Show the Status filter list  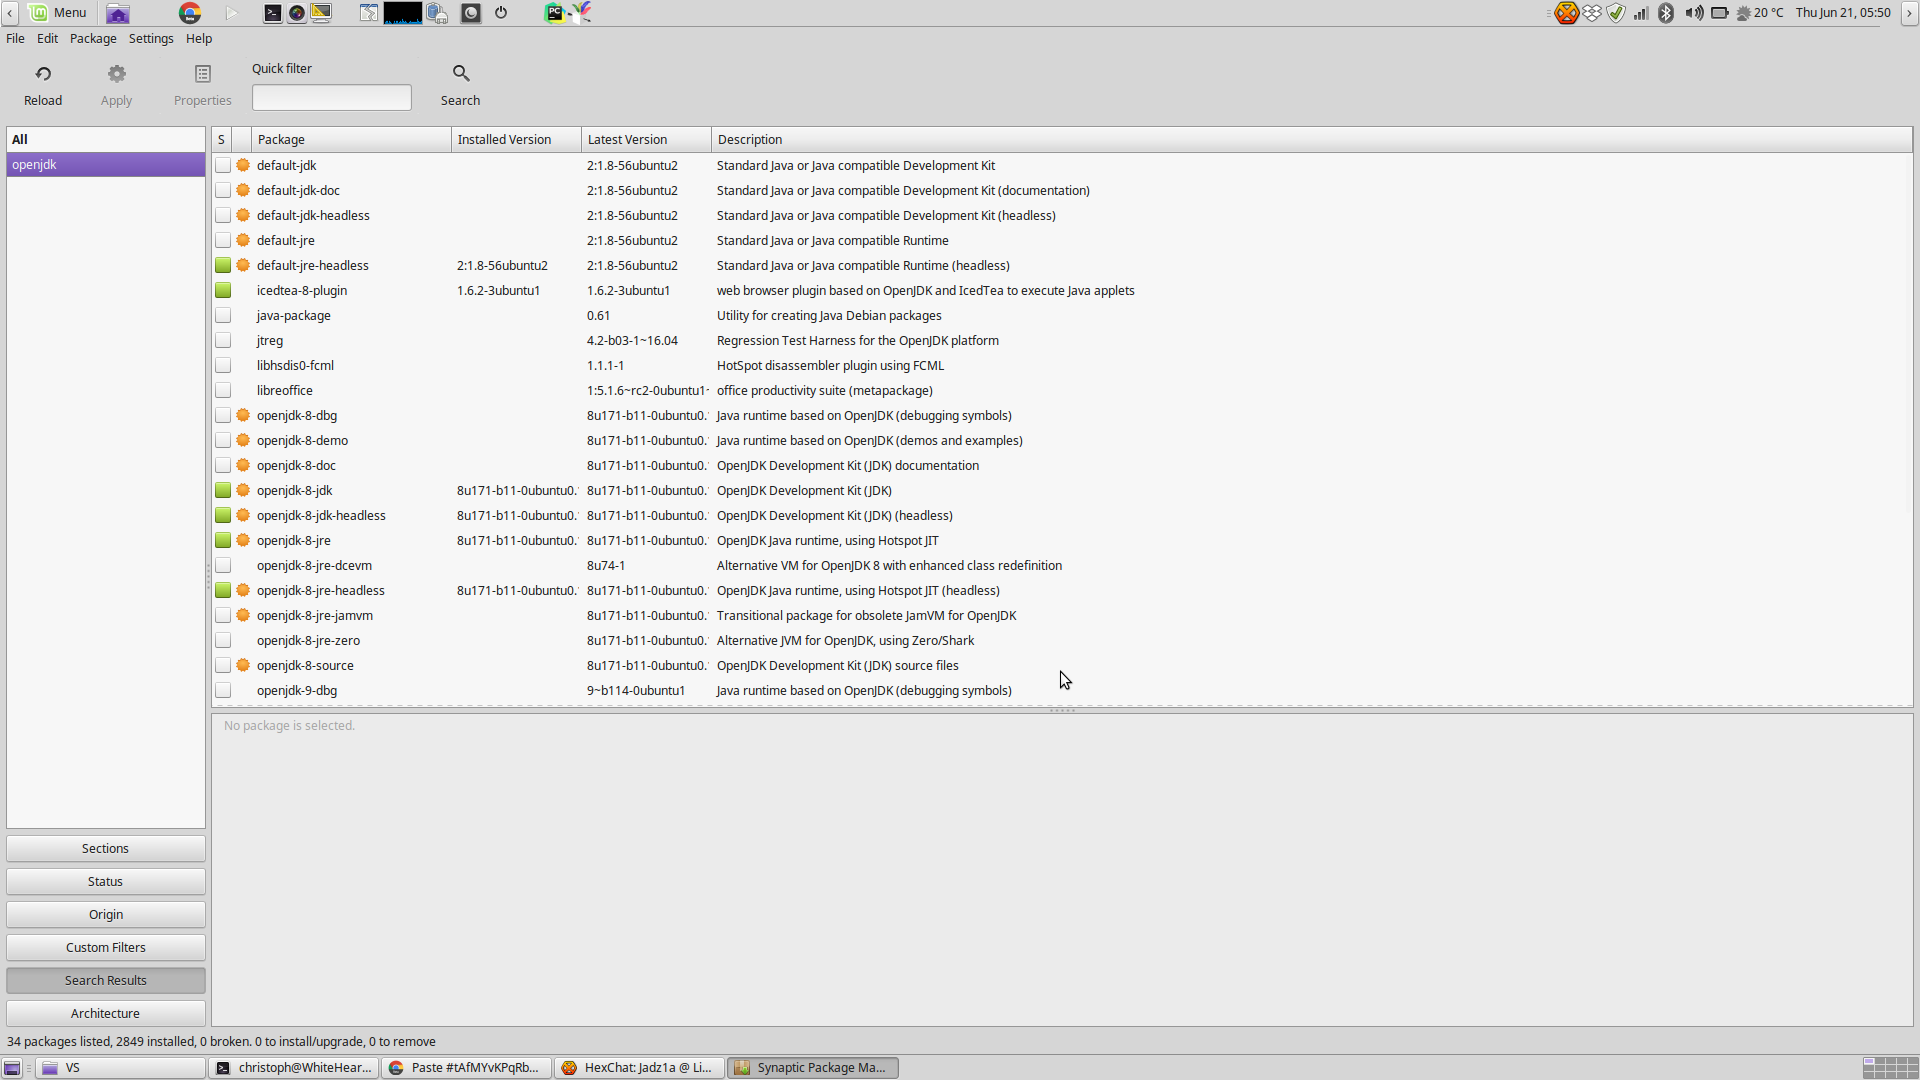click(x=106, y=881)
